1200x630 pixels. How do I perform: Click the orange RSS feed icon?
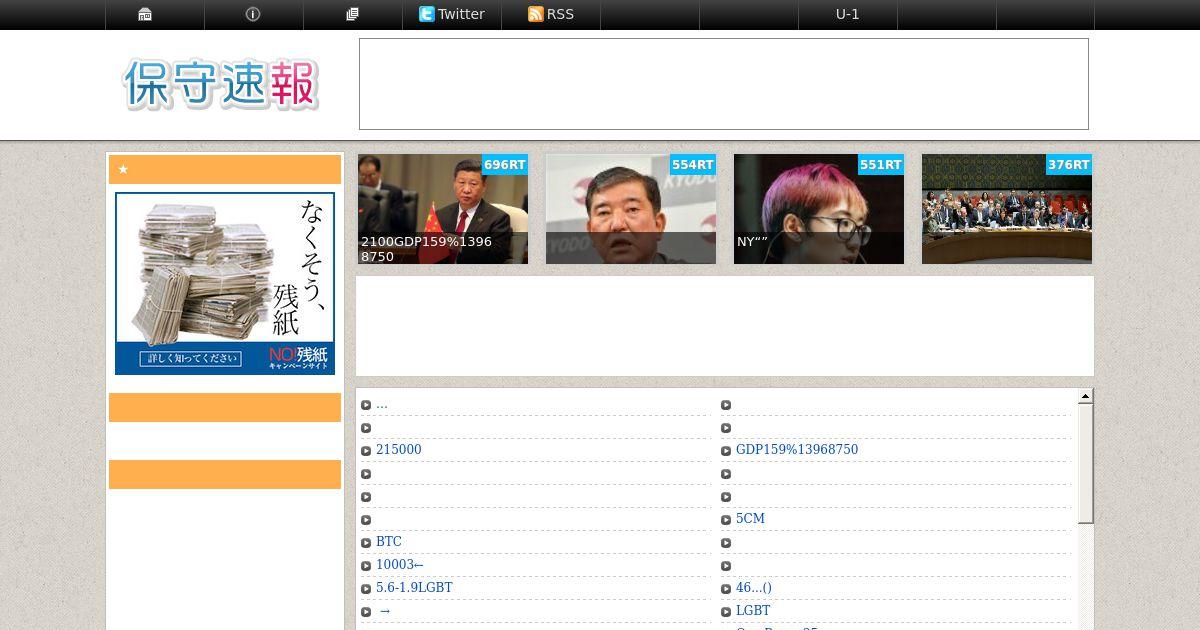point(535,14)
